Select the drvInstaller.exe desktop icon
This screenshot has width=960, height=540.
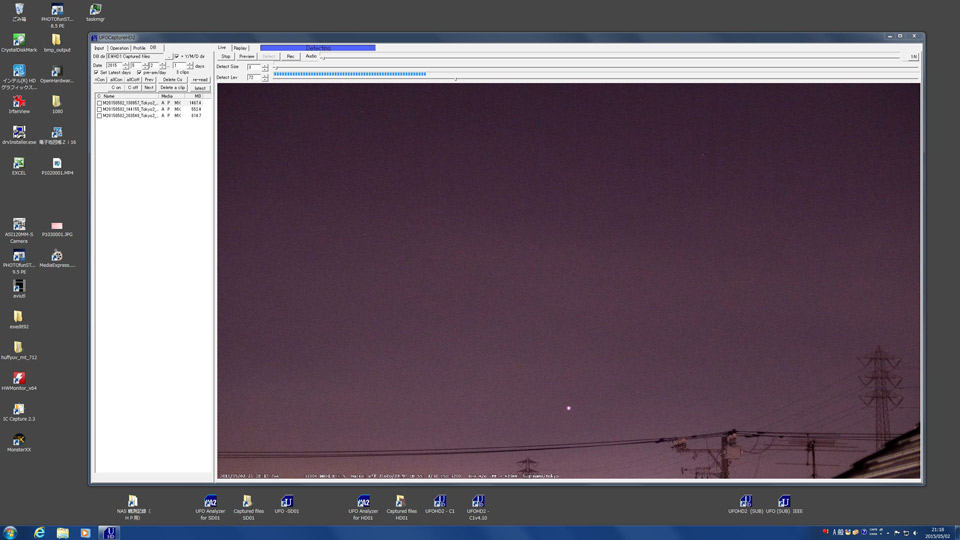(x=19, y=135)
